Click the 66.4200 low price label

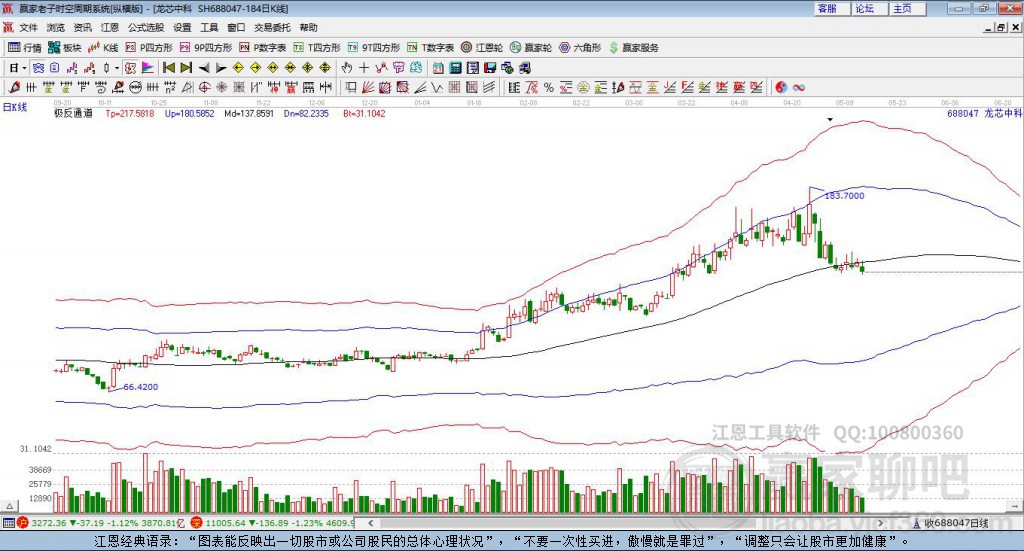point(140,386)
